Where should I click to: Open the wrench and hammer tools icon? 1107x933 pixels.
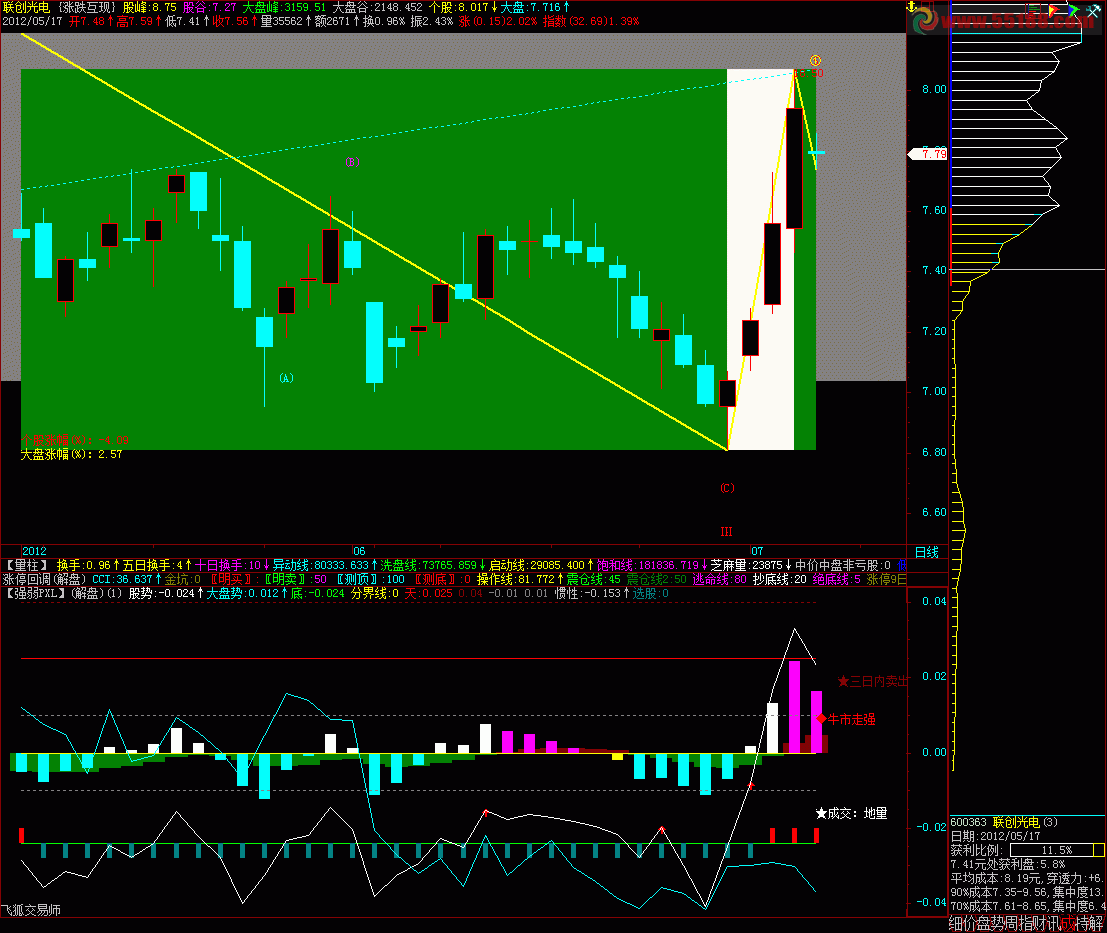point(1093,12)
